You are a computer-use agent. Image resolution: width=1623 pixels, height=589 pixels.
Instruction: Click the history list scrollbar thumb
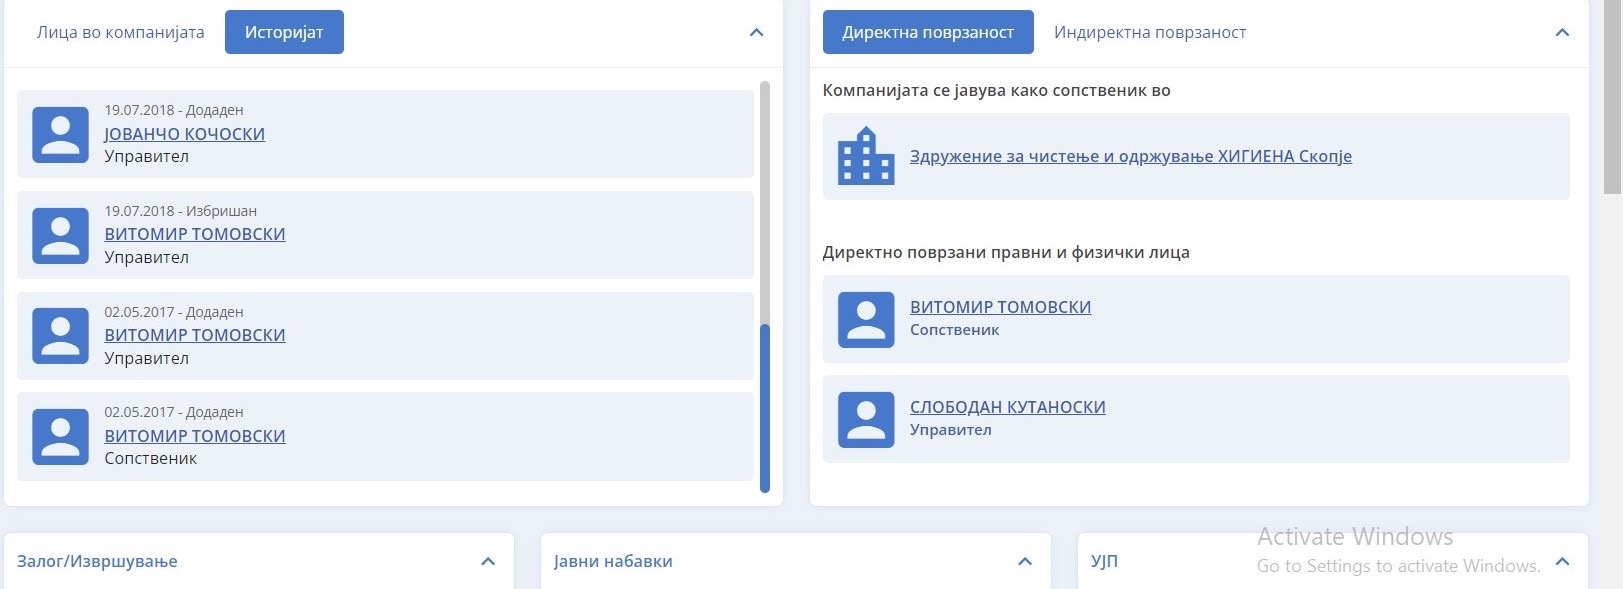pyautogui.click(x=765, y=408)
